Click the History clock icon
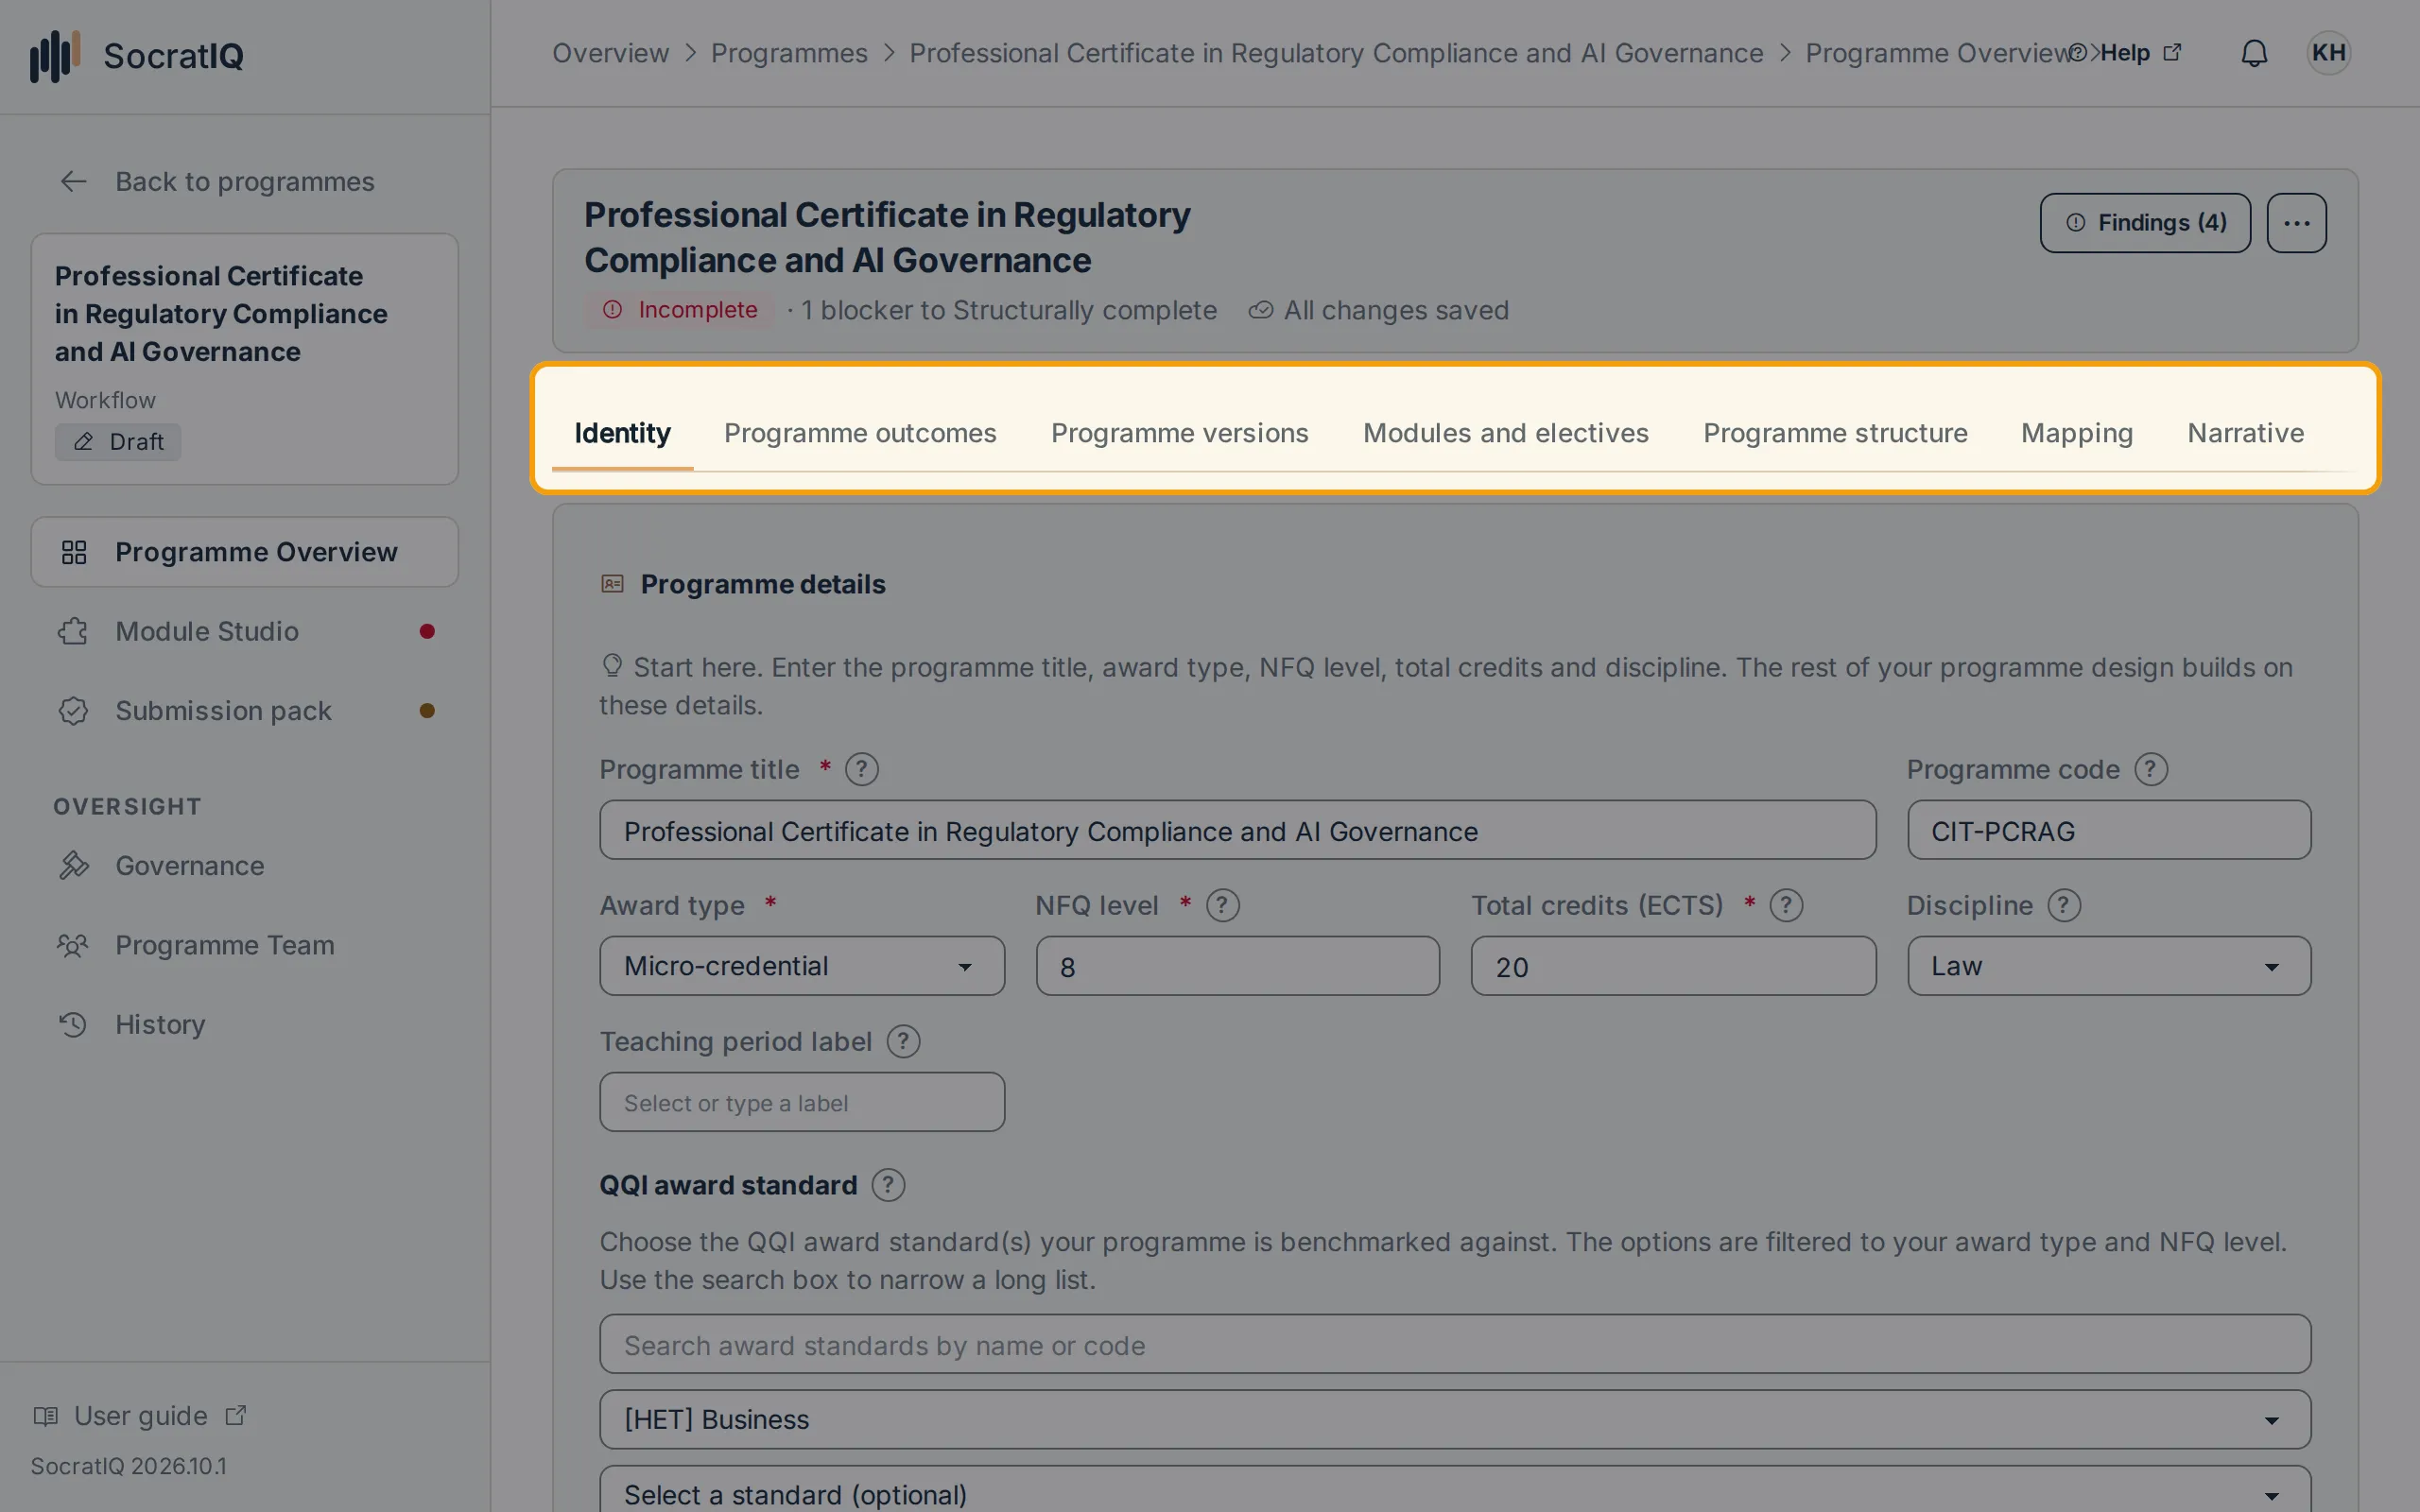Screen dimensions: 2420x1512 point(73,1024)
